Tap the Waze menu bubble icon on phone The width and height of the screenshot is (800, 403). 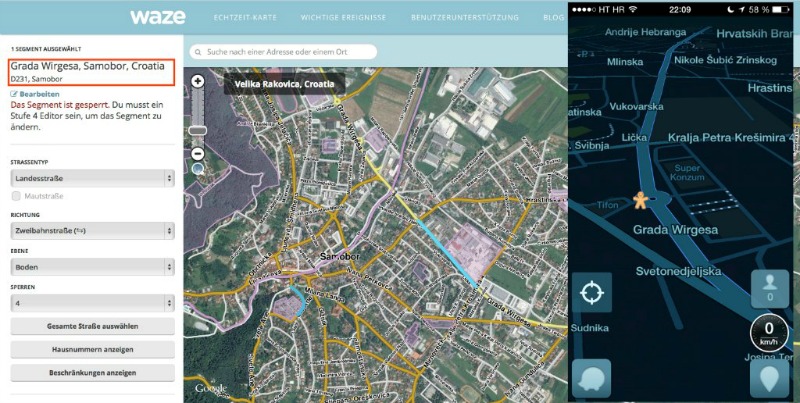(591, 379)
